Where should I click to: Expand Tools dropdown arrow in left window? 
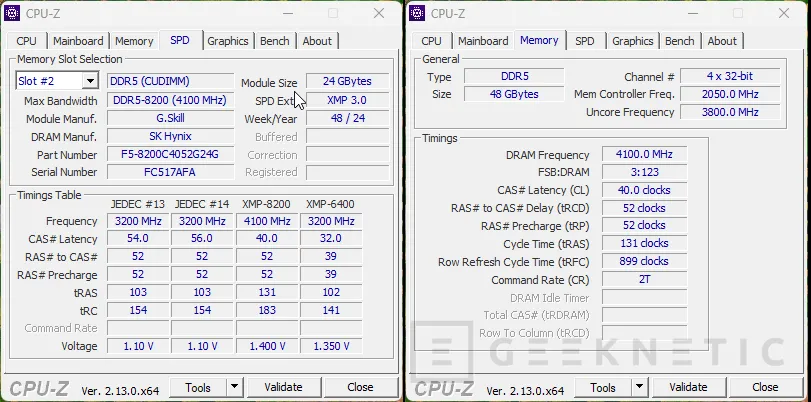tap(234, 387)
